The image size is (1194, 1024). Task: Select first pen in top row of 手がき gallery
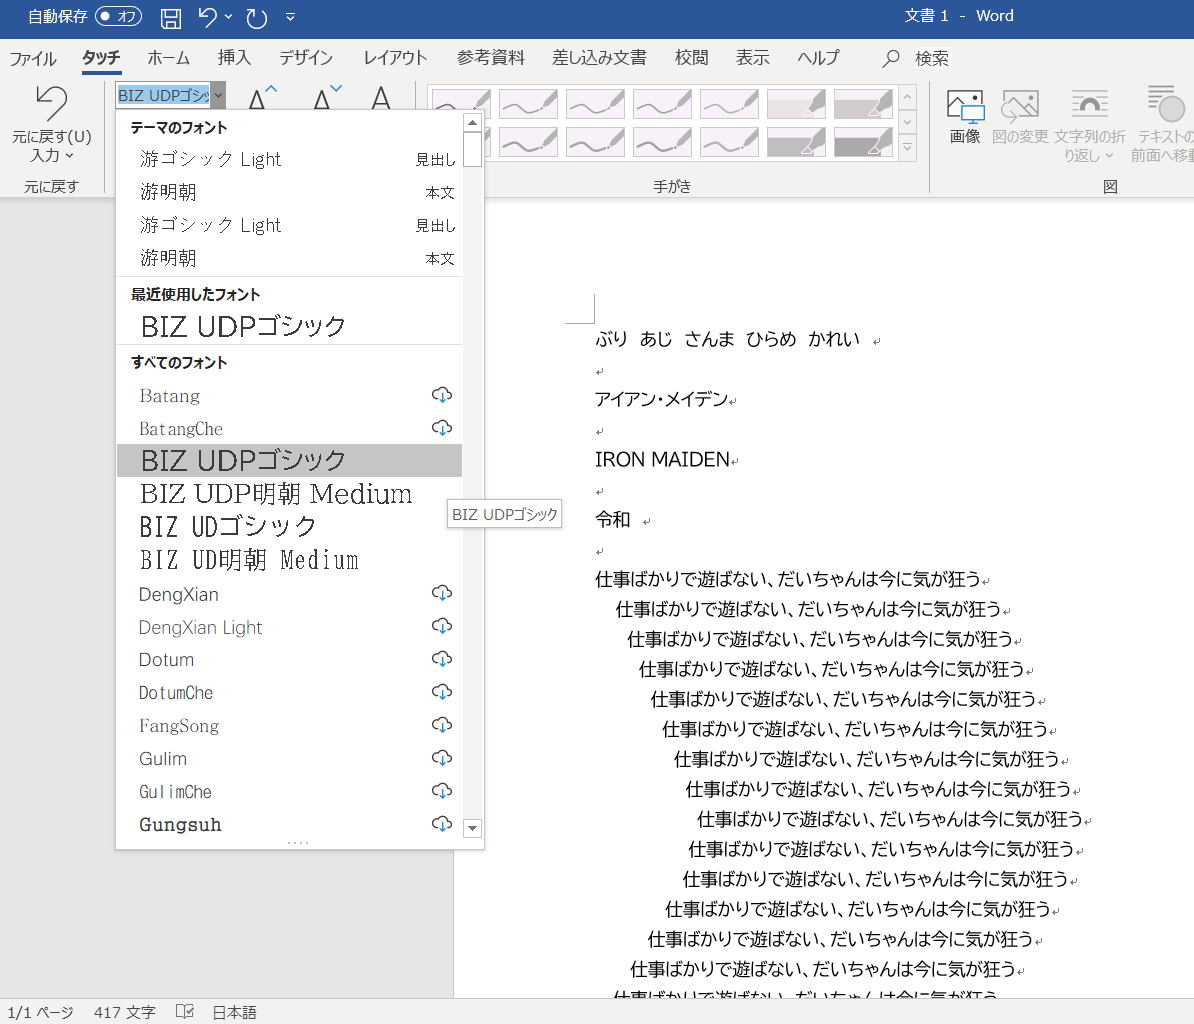[x=461, y=104]
